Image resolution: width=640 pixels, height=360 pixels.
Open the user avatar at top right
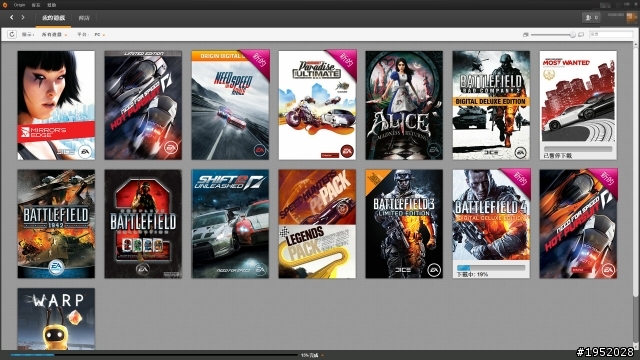click(x=631, y=18)
